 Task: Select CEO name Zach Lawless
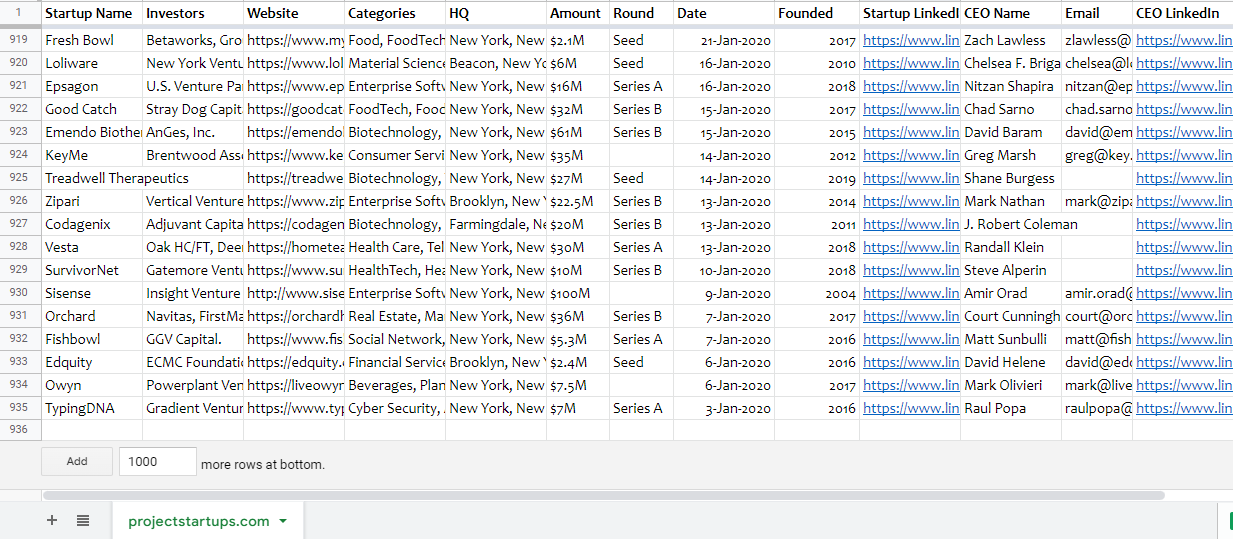(x=1011, y=40)
